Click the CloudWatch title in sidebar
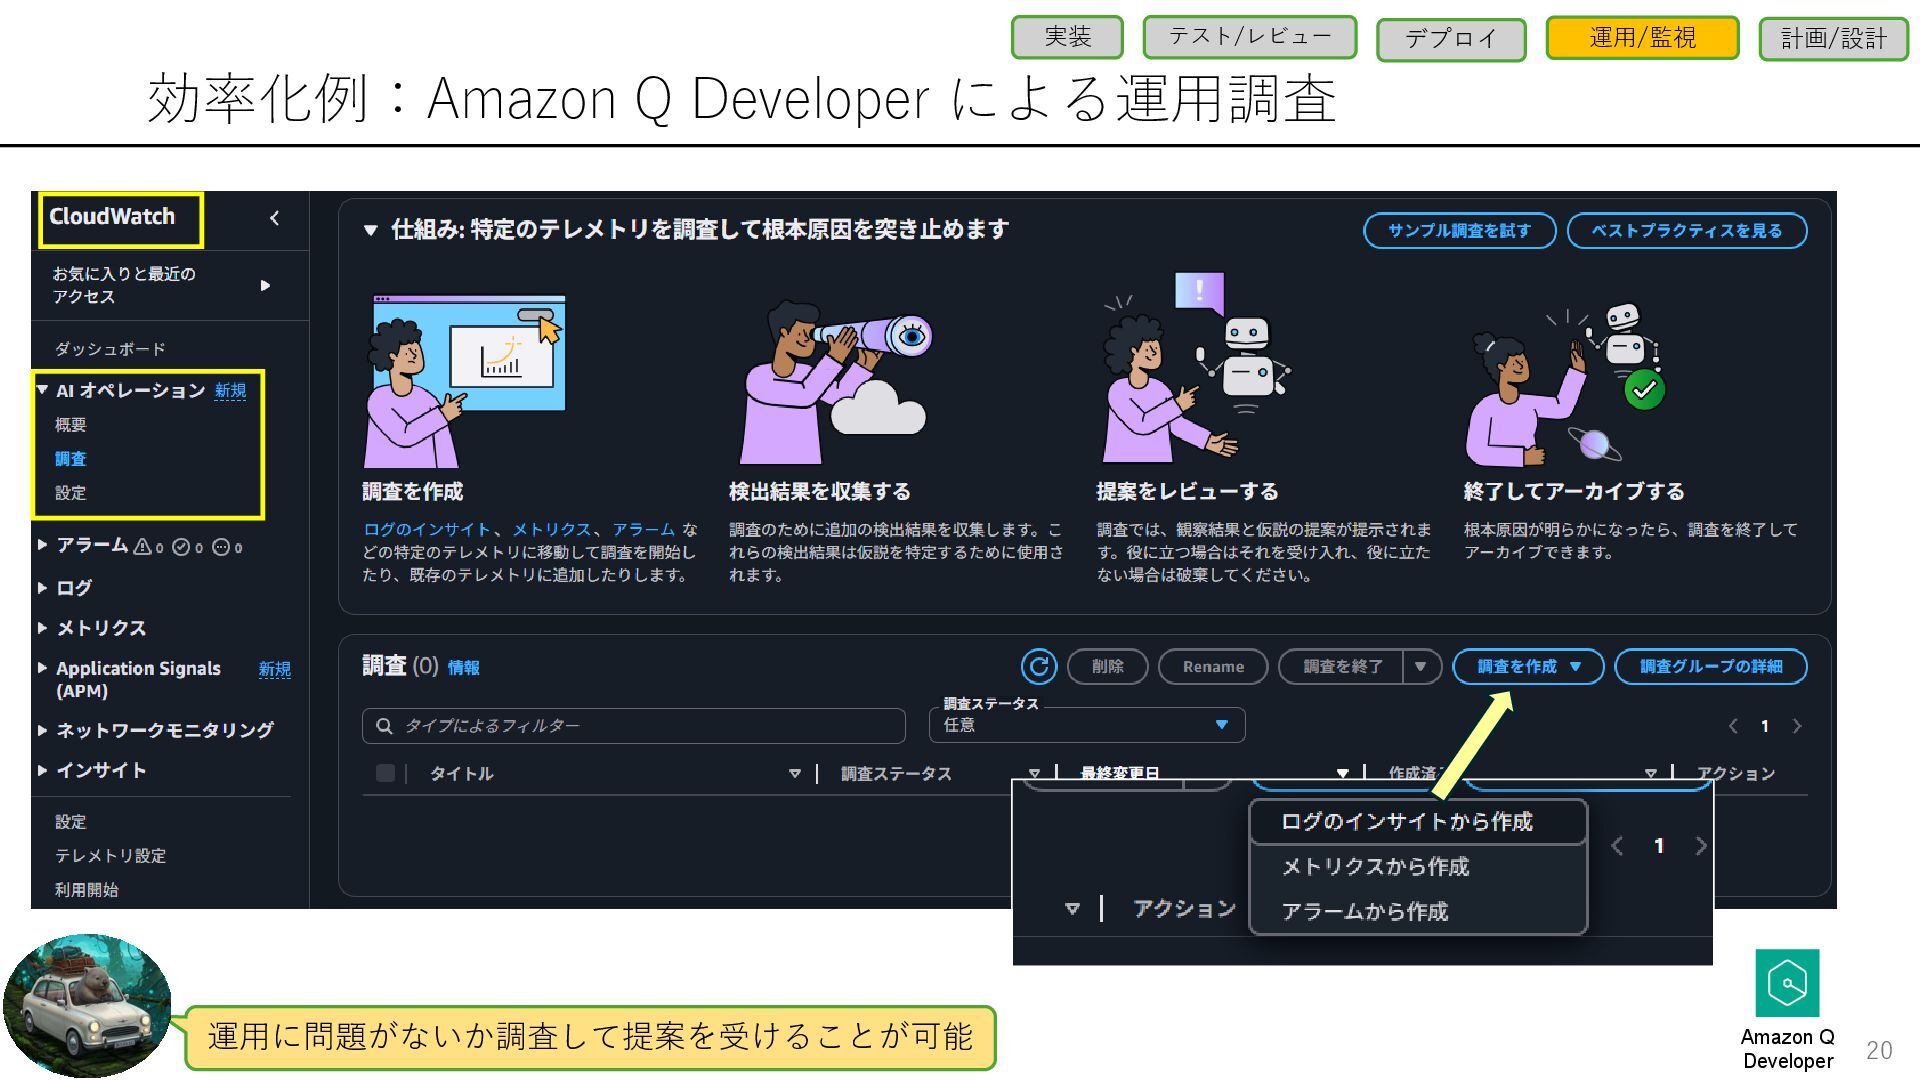The image size is (1920, 1080). pyautogui.click(x=112, y=217)
